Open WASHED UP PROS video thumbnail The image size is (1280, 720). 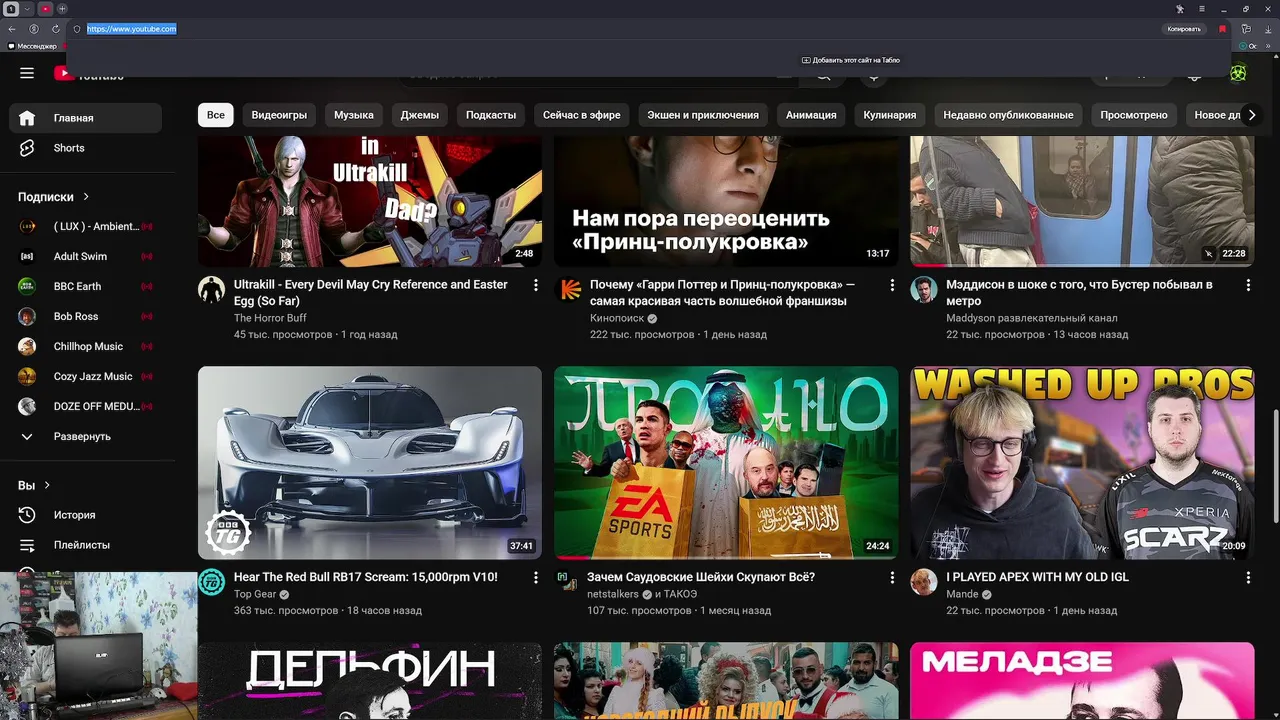point(1082,463)
